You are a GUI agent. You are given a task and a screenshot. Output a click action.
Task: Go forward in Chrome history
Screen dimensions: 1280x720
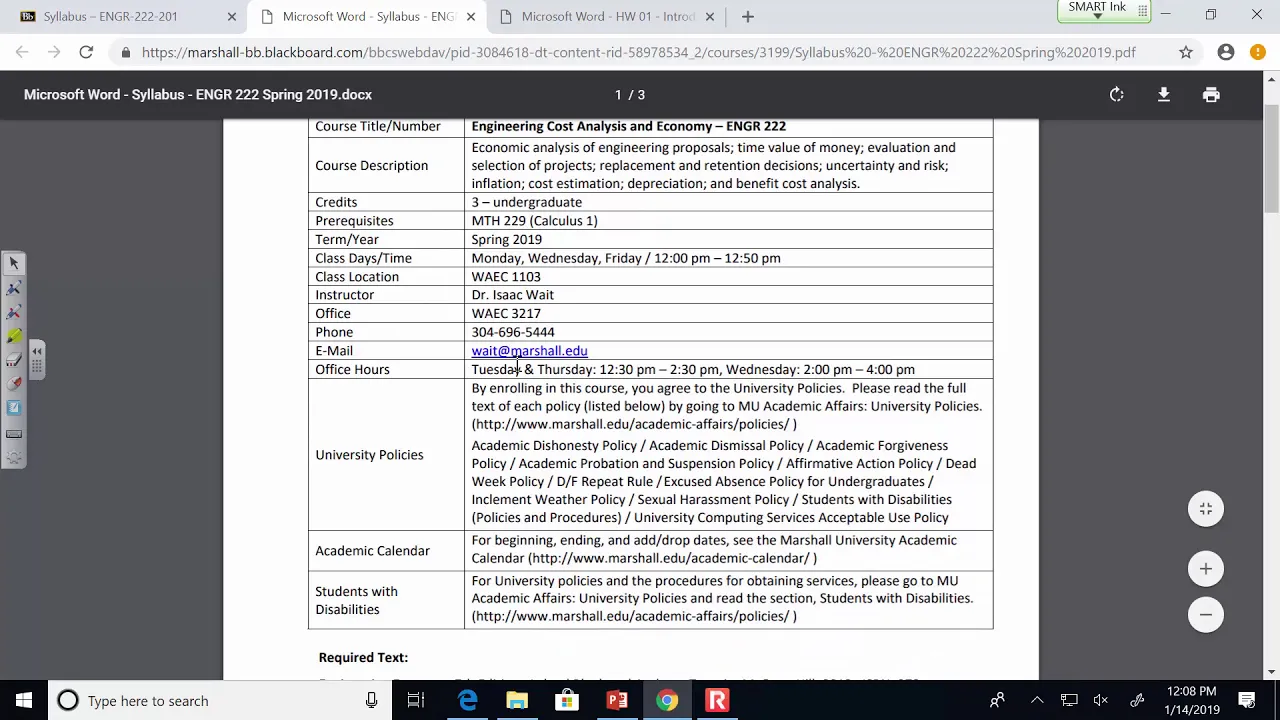(54, 52)
